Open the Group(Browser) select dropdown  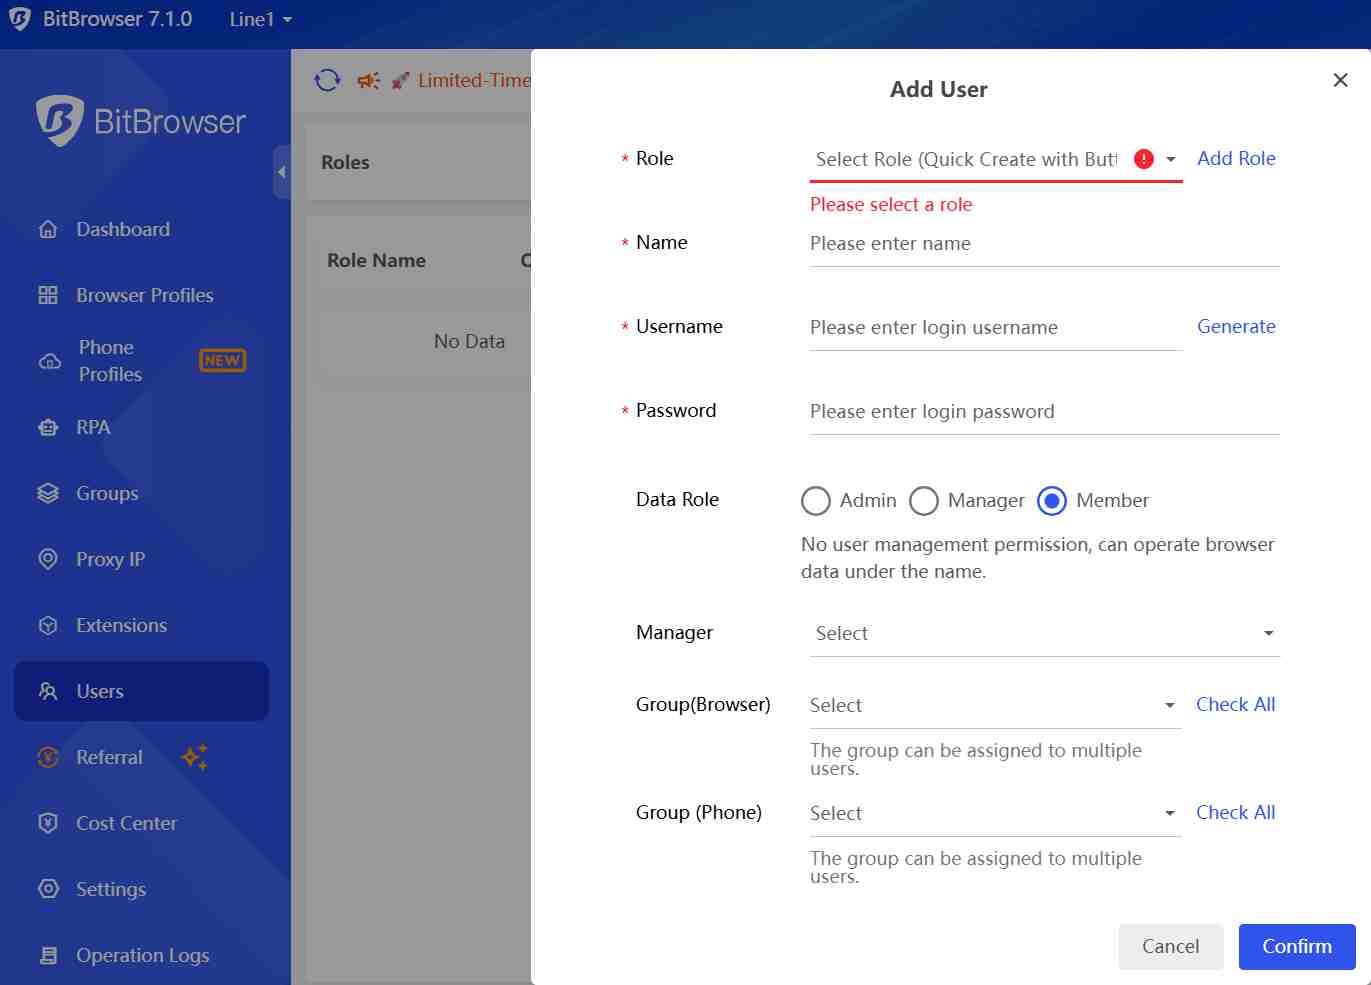994,705
